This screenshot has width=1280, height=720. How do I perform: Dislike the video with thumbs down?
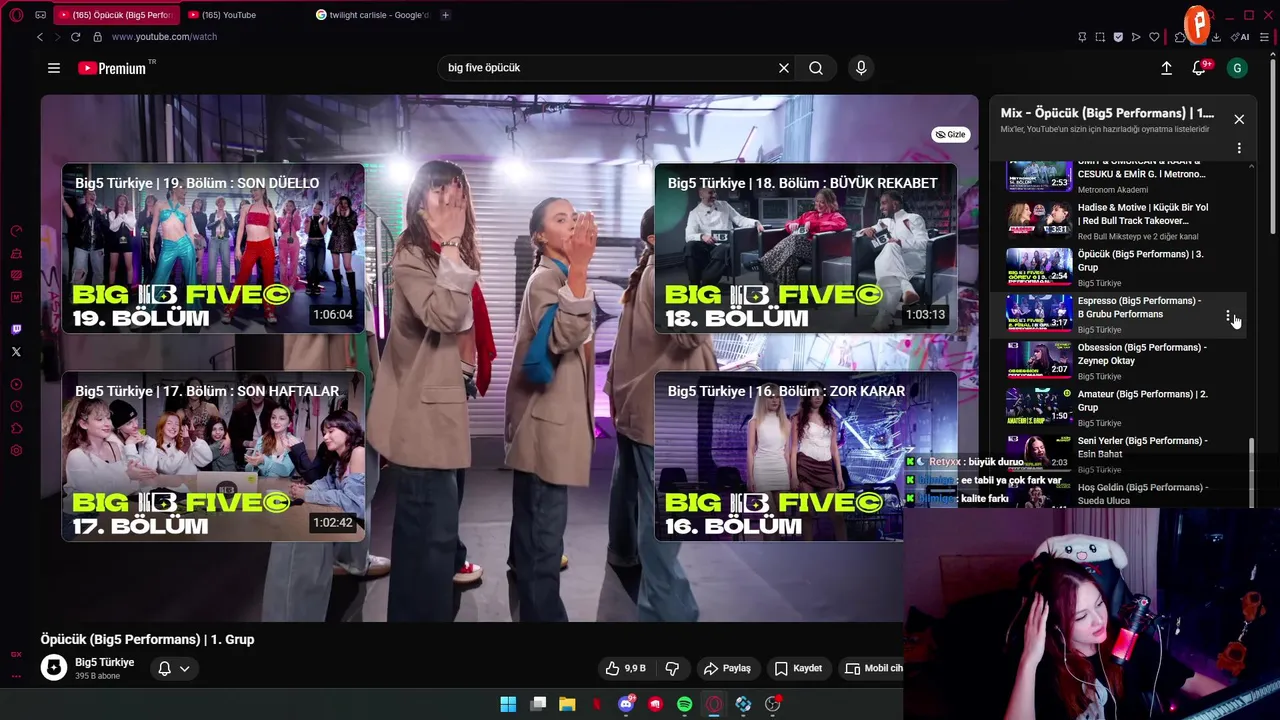tap(672, 668)
